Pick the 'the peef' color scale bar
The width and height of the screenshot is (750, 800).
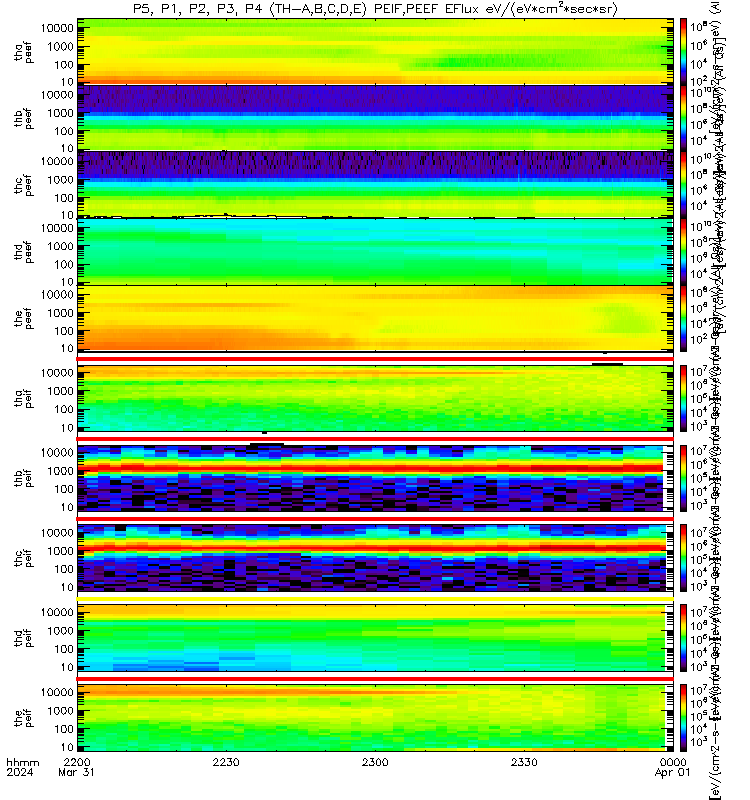click(x=683, y=318)
